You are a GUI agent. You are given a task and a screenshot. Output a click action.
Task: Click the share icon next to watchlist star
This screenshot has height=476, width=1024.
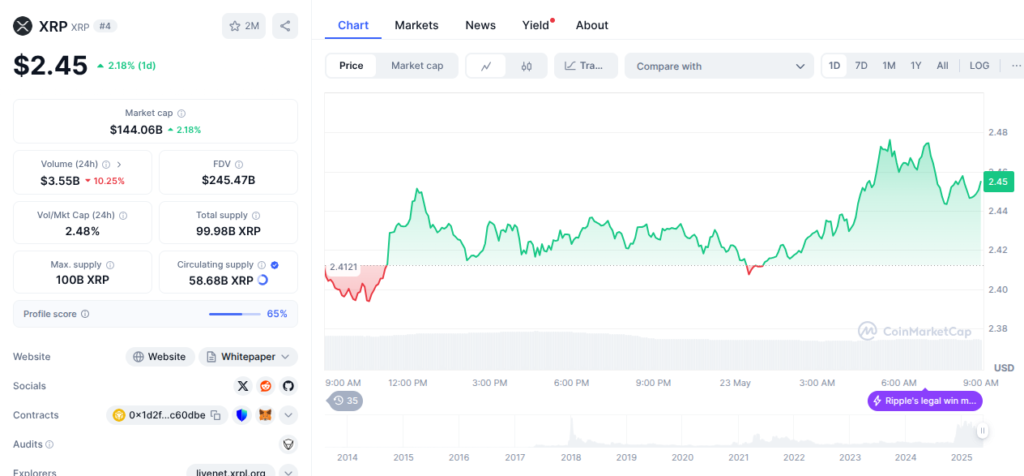(x=285, y=26)
